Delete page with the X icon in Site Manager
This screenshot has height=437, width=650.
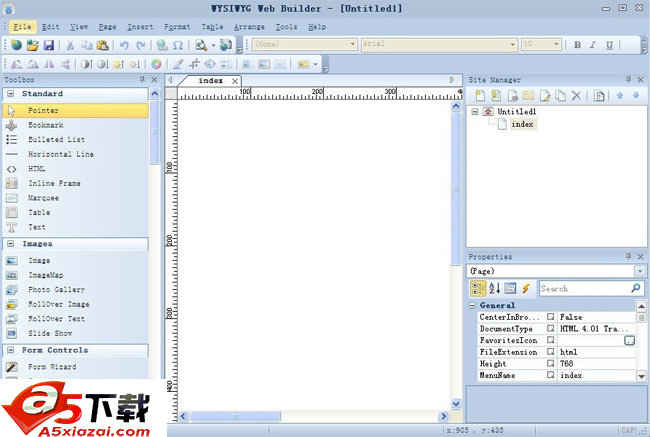[x=576, y=95]
